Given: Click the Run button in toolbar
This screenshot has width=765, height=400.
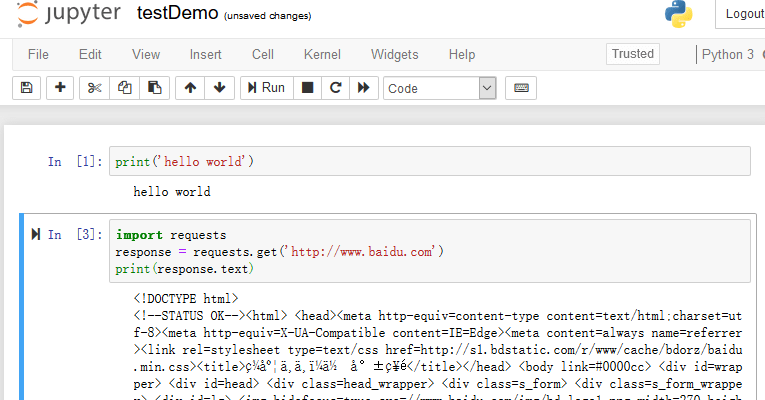Looking at the screenshot, I should click(267, 88).
